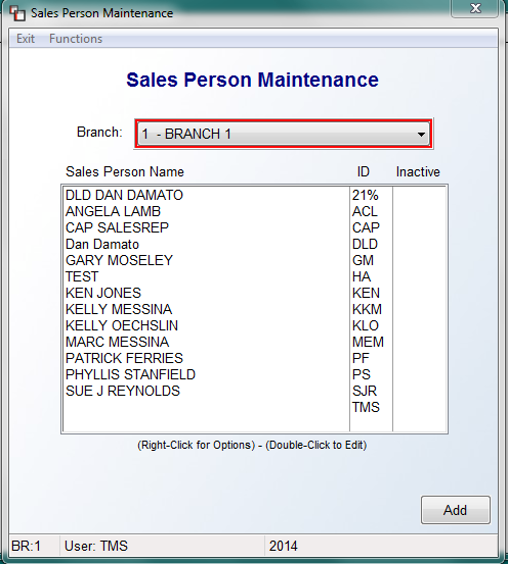Click the TMS ID entry

[x=366, y=407]
